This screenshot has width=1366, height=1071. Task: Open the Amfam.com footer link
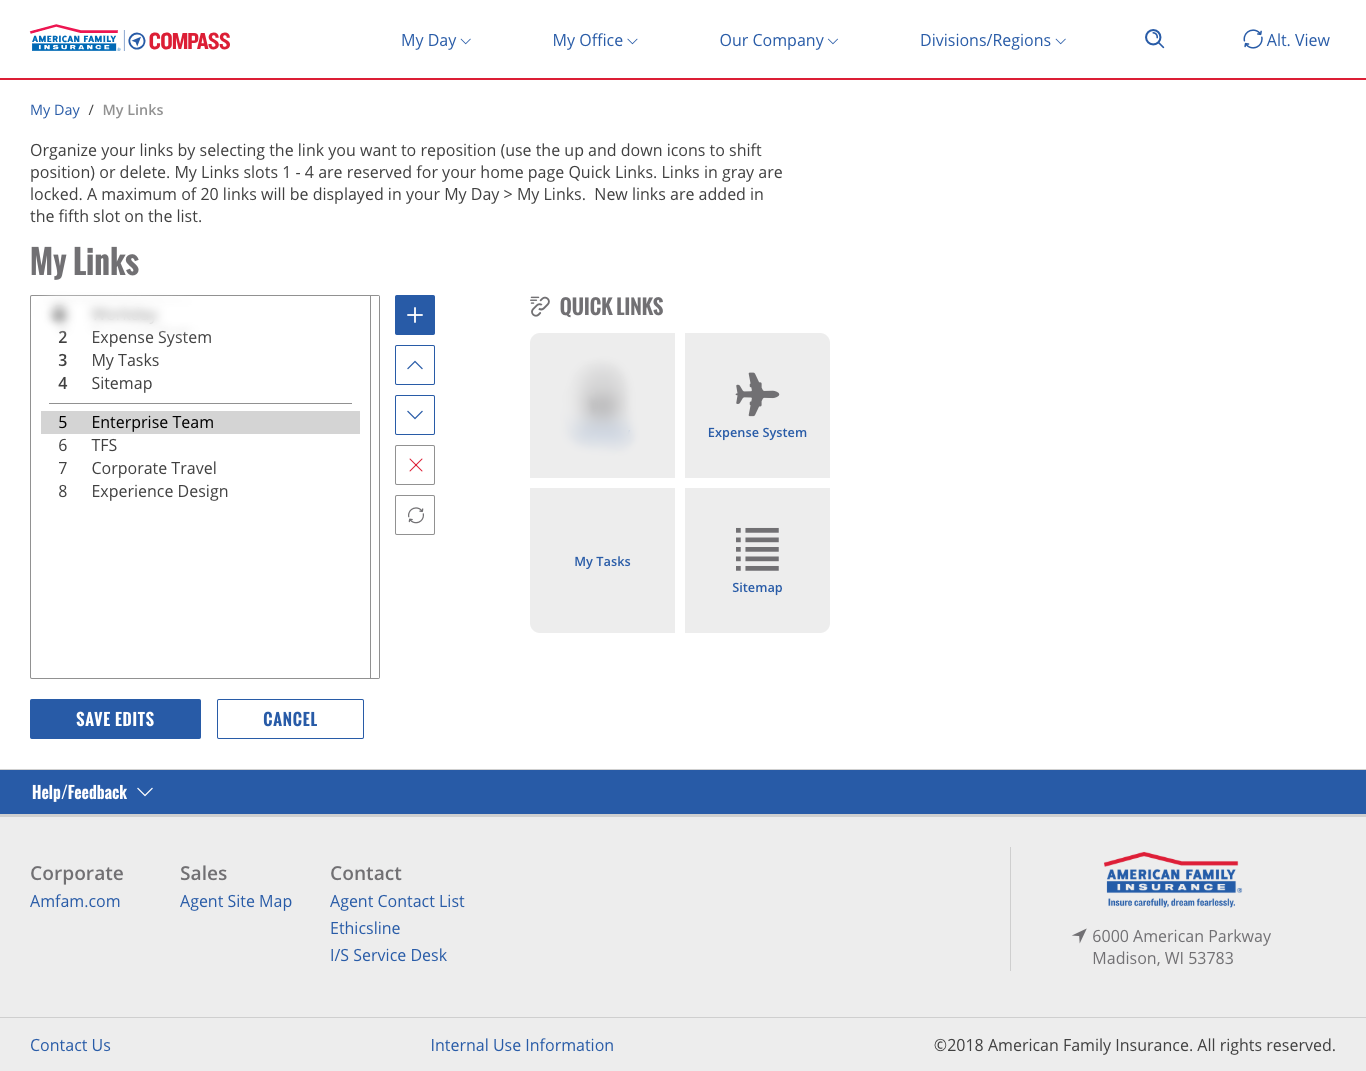(75, 901)
